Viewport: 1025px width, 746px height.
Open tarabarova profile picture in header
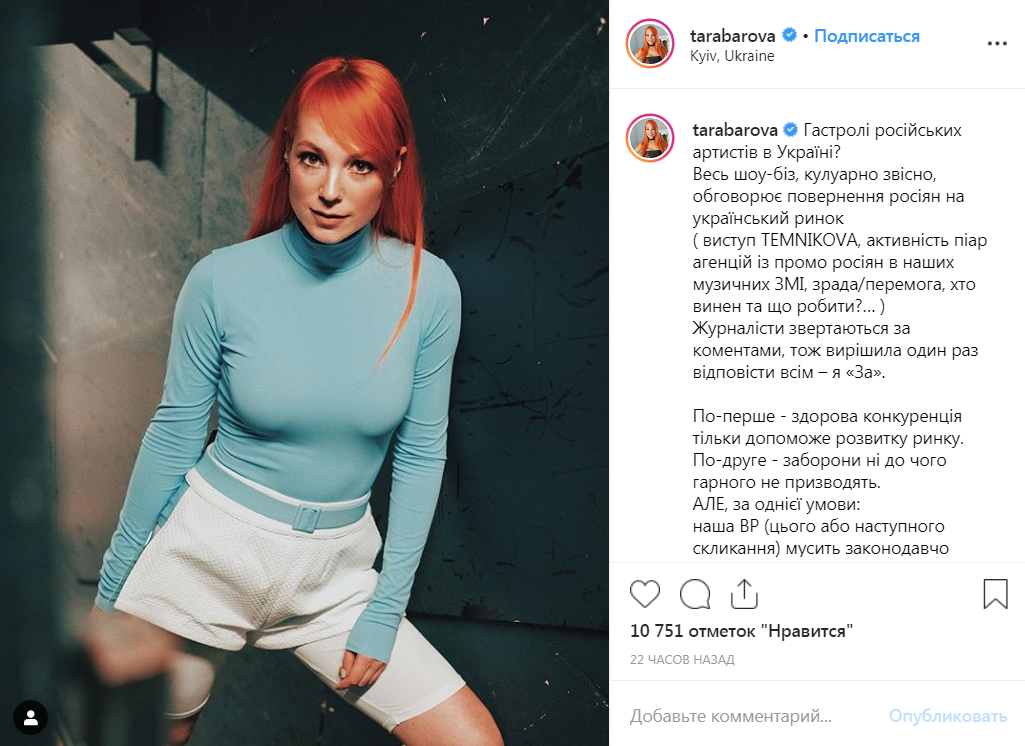650,44
